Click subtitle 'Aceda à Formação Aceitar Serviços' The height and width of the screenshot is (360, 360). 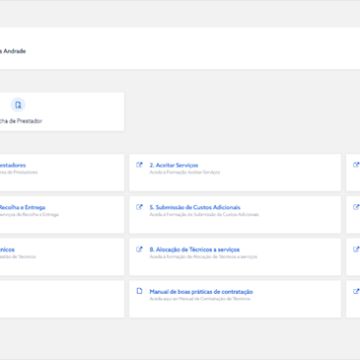pos(185,172)
